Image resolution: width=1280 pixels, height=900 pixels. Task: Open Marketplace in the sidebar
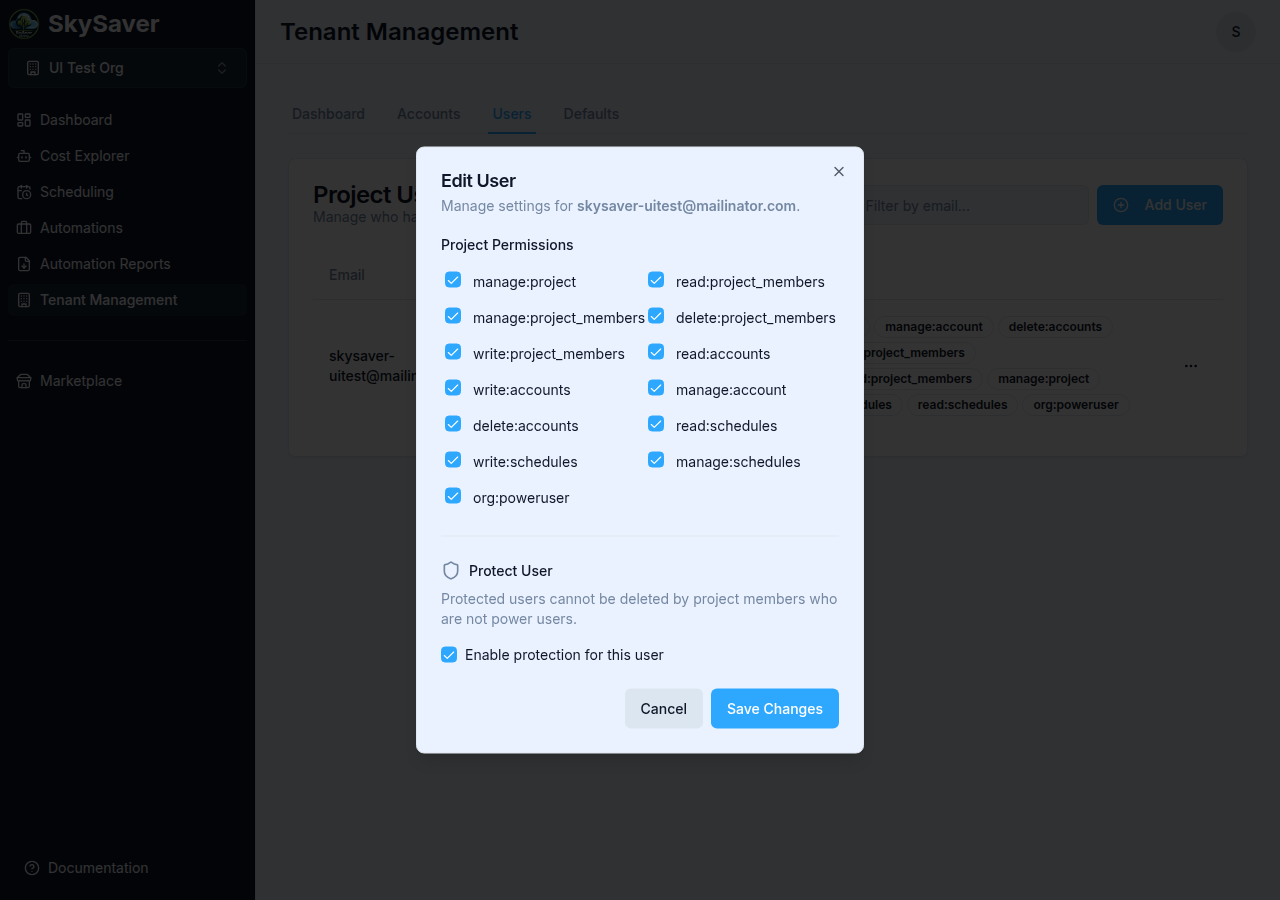[127, 381]
